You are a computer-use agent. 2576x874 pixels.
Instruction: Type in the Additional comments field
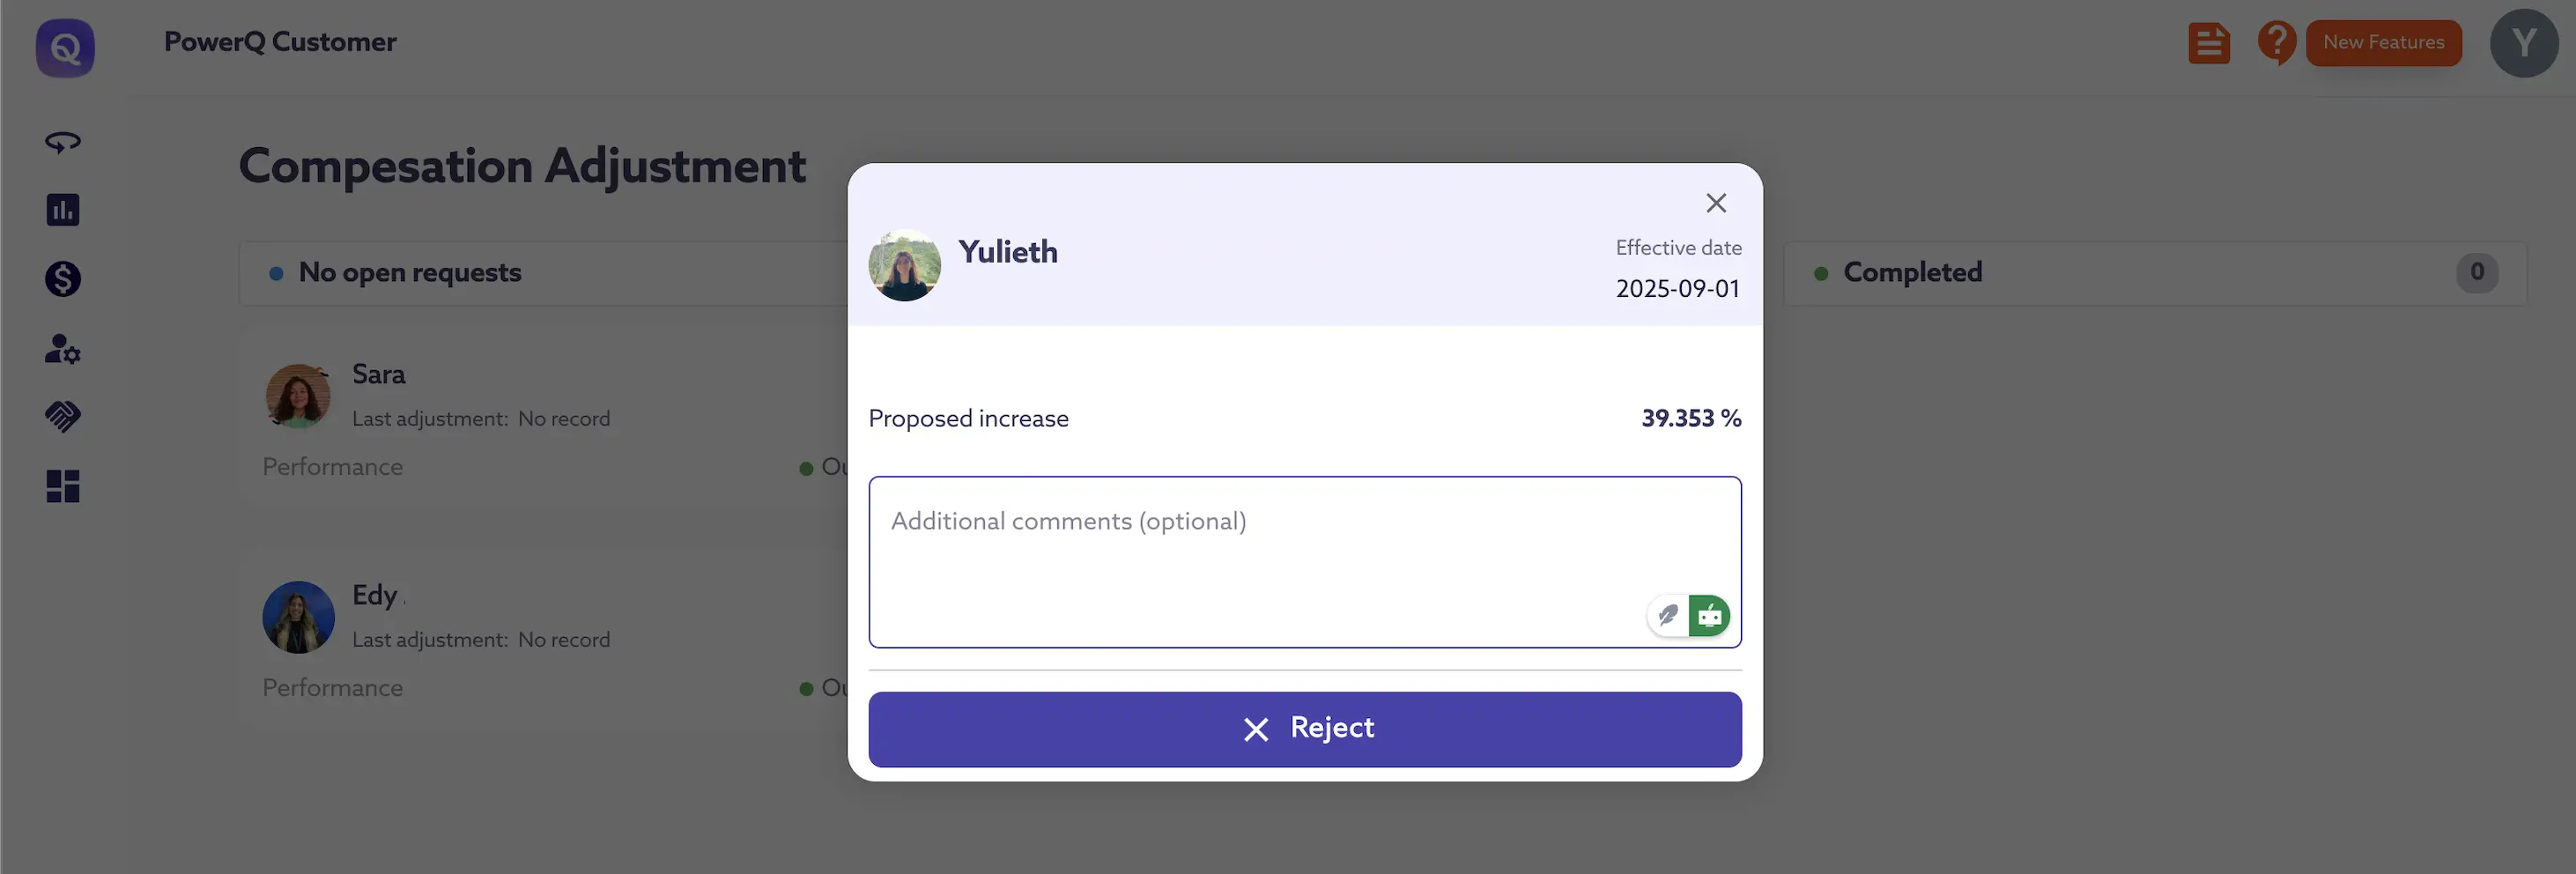tap(1250, 550)
